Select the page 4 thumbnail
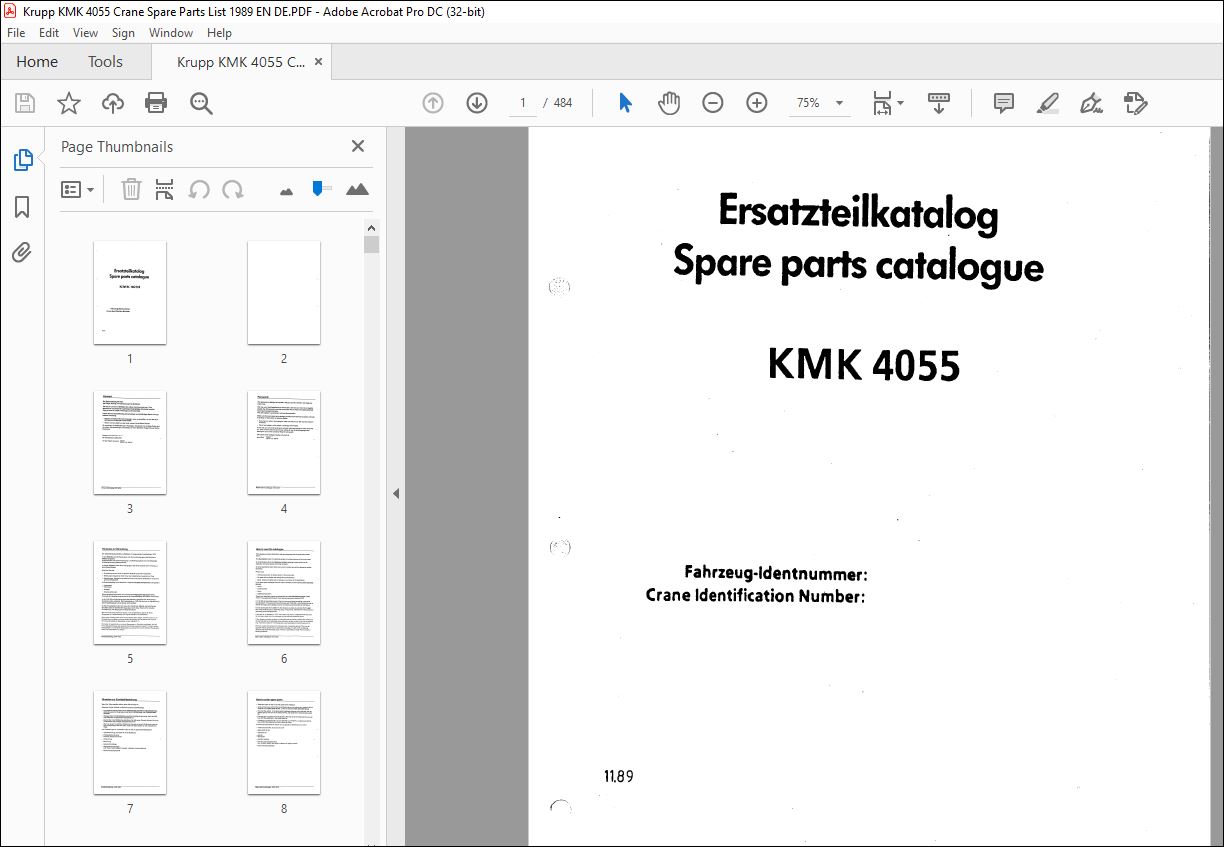This screenshot has width=1224, height=847. pyautogui.click(x=284, y=442)
